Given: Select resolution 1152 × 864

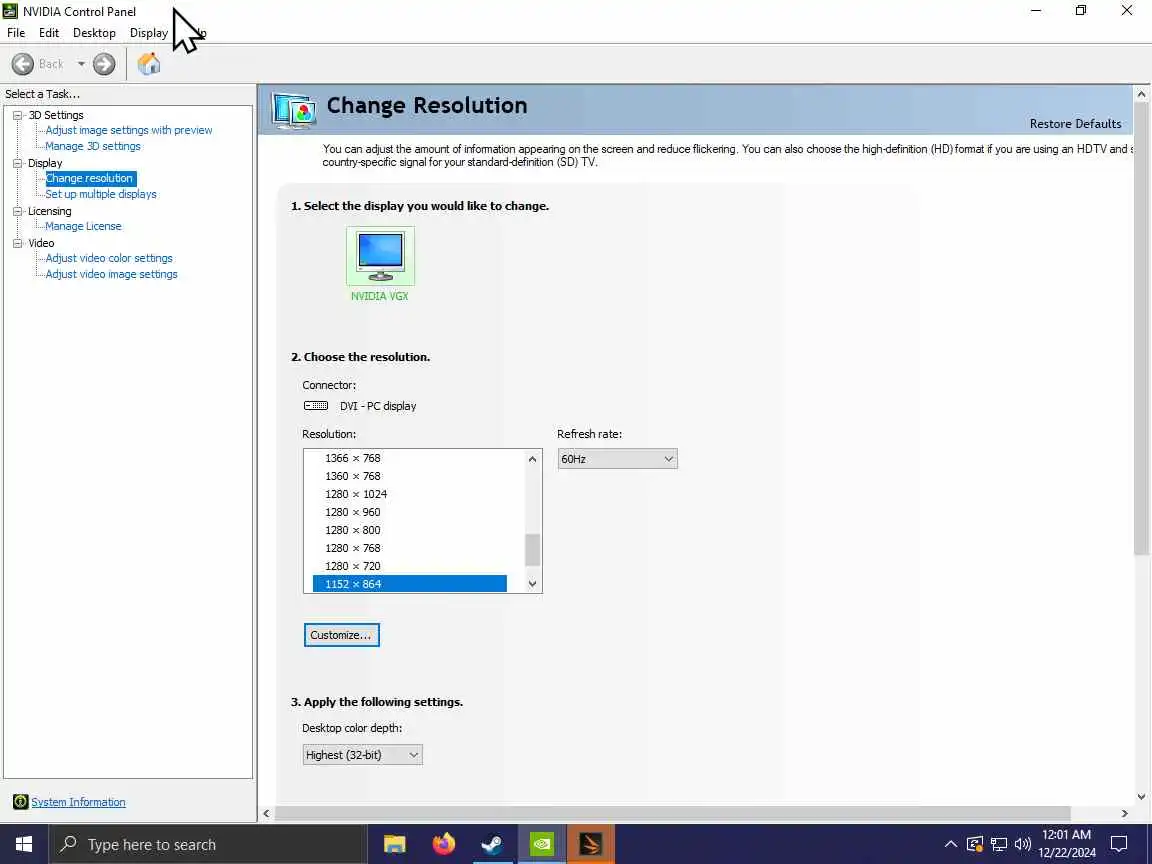Looking at the screenshot, I should pos(409,584).
